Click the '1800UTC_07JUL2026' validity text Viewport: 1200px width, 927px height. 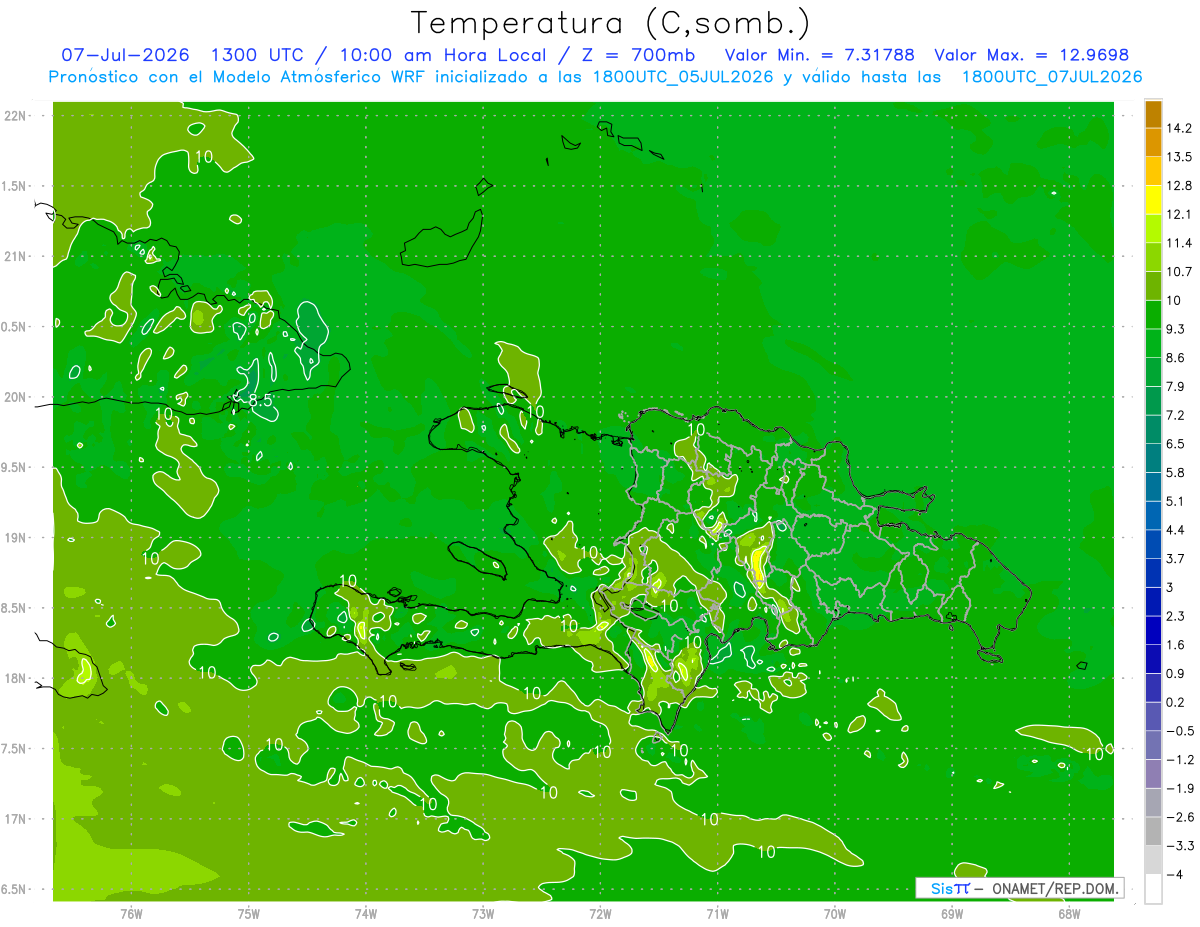1052,77
